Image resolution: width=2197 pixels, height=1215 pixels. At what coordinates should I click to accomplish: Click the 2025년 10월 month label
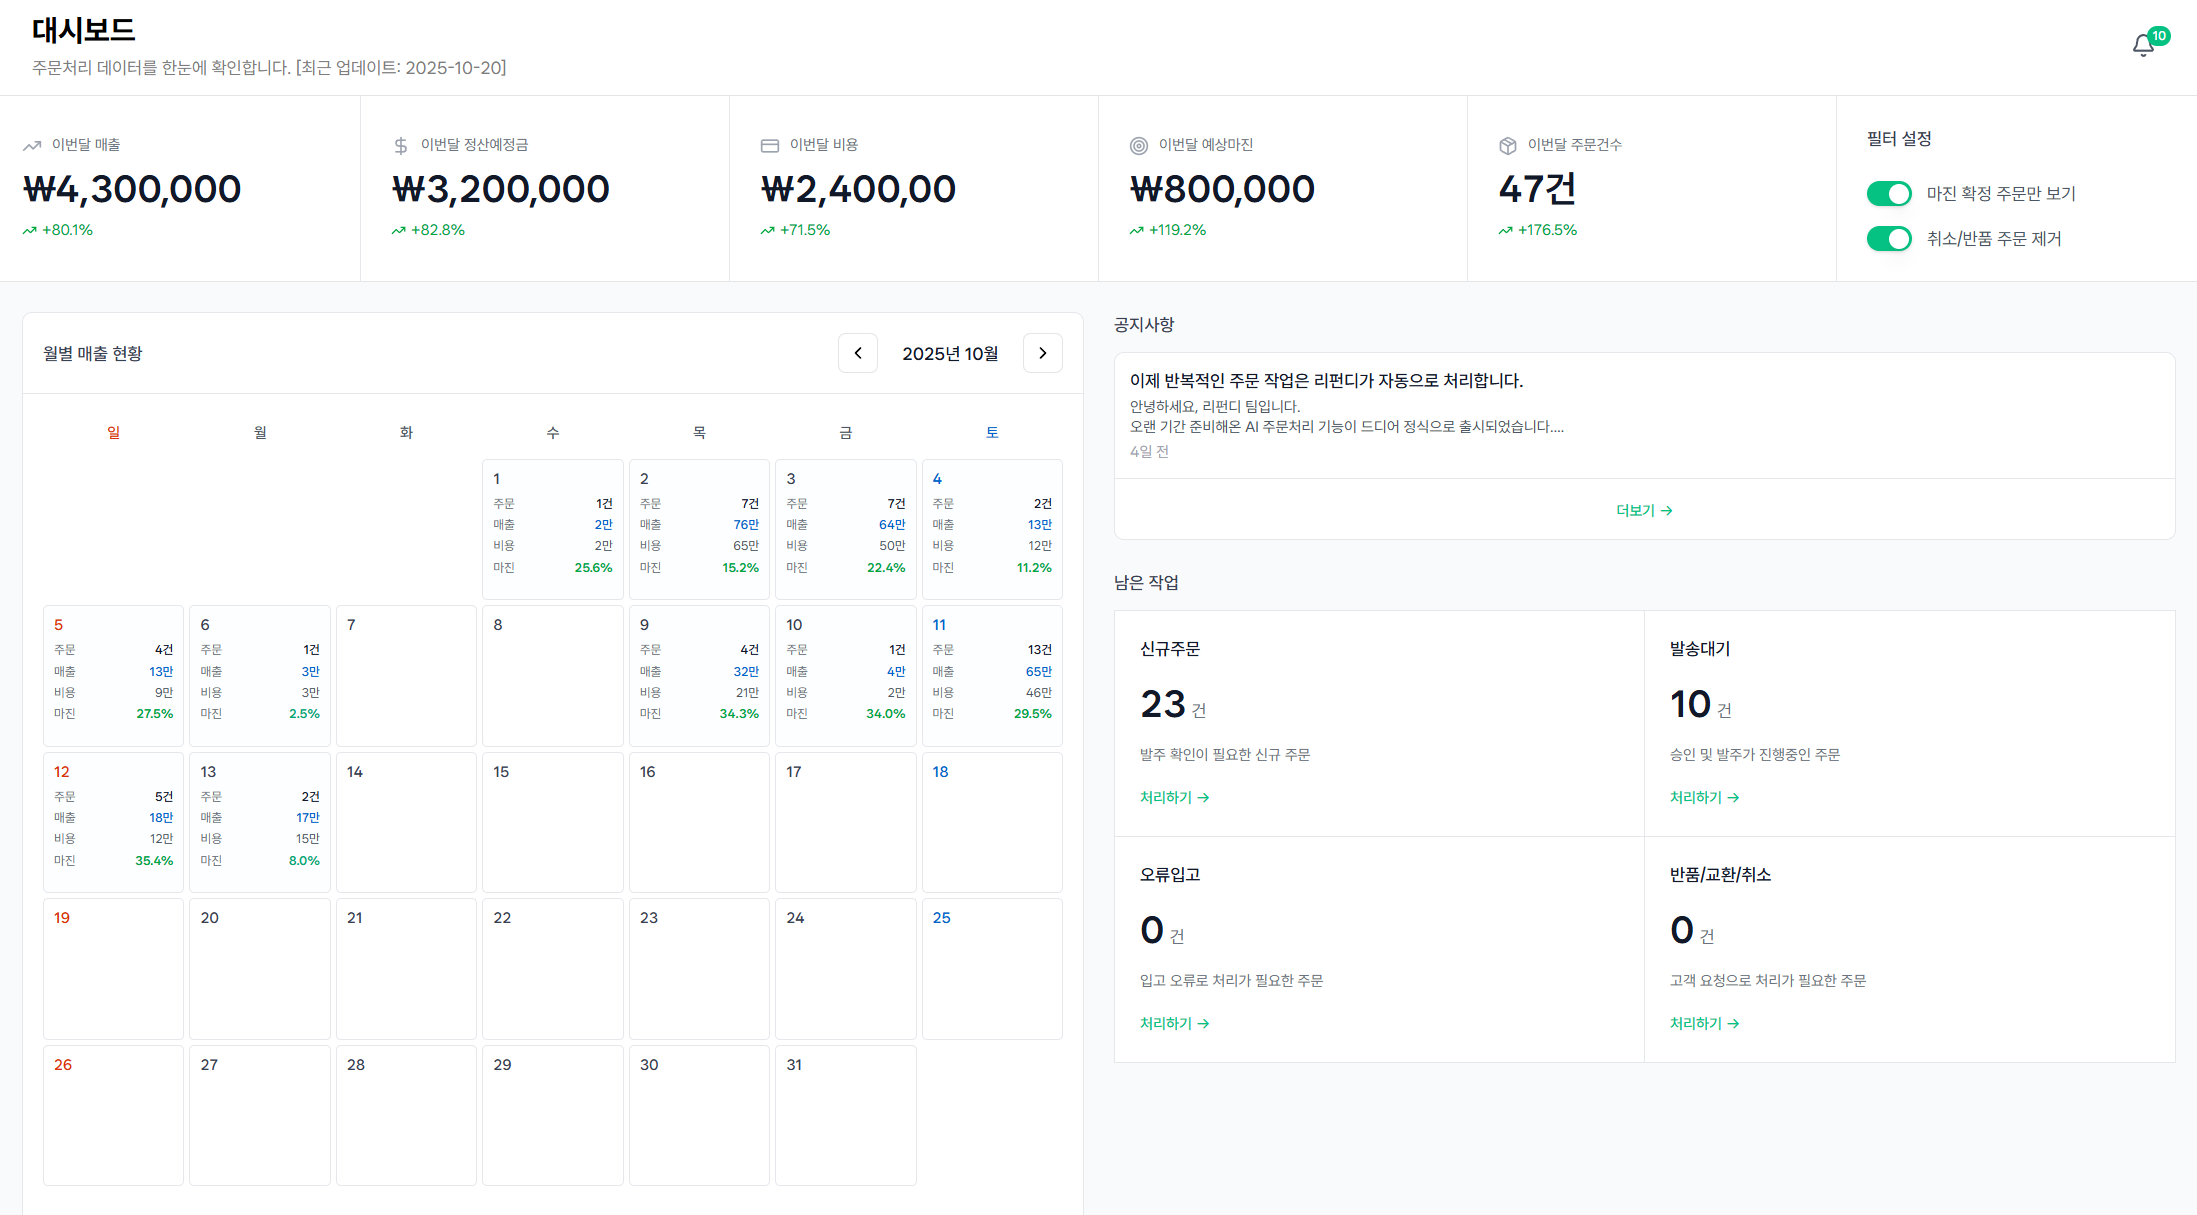949,353
